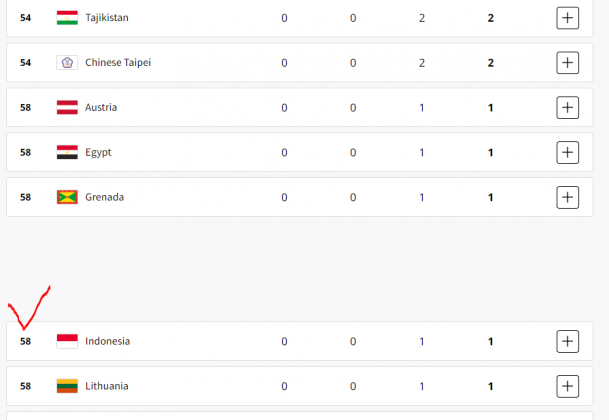Click the Egypt flag icon
The image size is (609, 420).
(68, 152)
